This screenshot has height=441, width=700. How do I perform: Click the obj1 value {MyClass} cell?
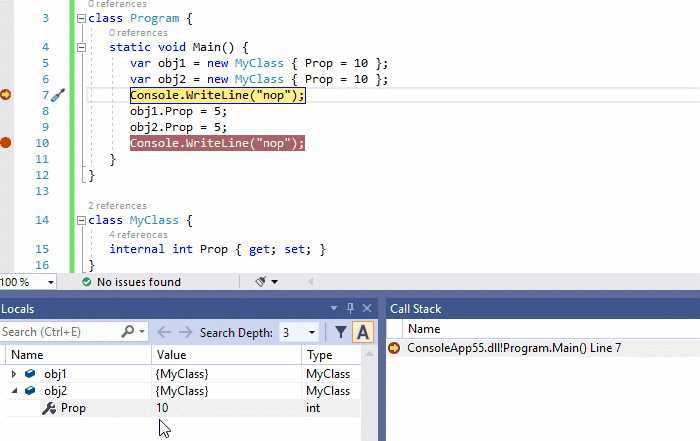pyautogui.click(x=227, y=374)
